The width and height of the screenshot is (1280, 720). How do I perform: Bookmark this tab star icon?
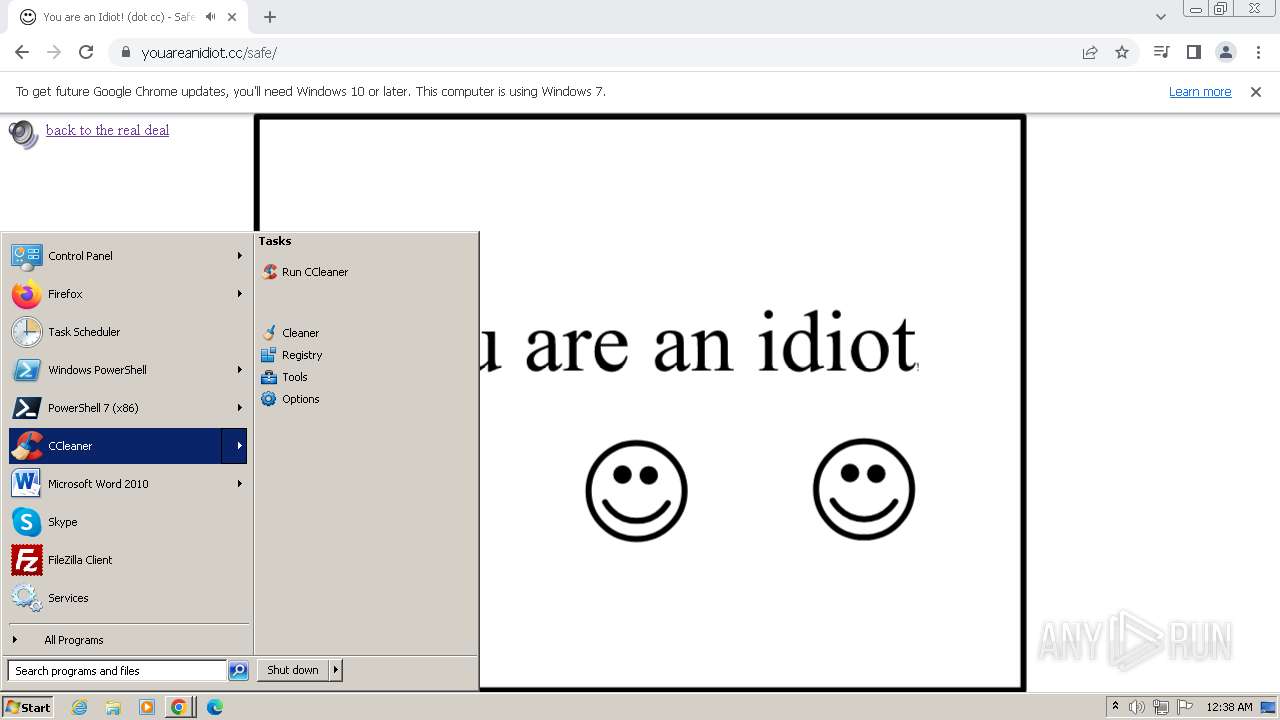pyautogui.click(x=1122, y=52)
